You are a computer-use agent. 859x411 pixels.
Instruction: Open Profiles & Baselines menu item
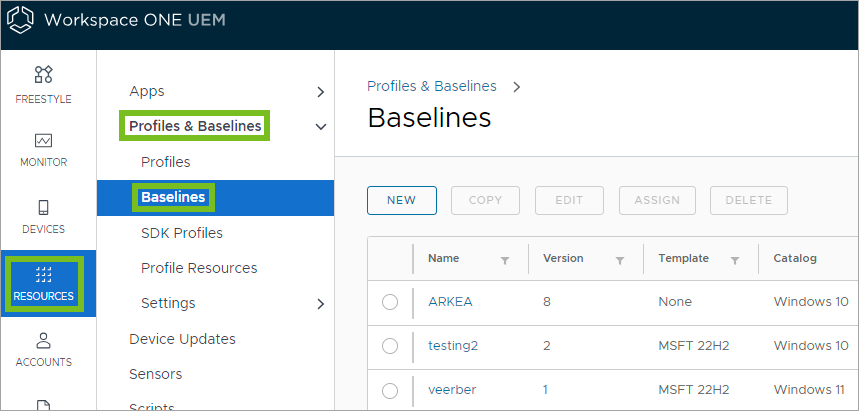[x=195, y=126]
